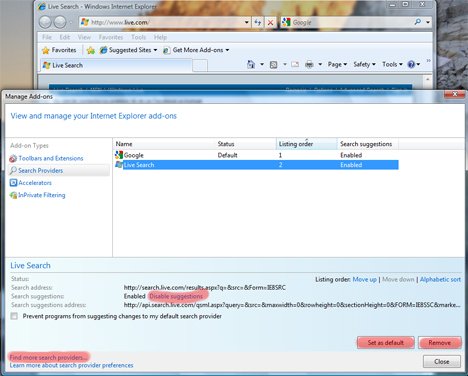Open the View menu
This screenshot has width=468, height=376.
coord(84,37)
